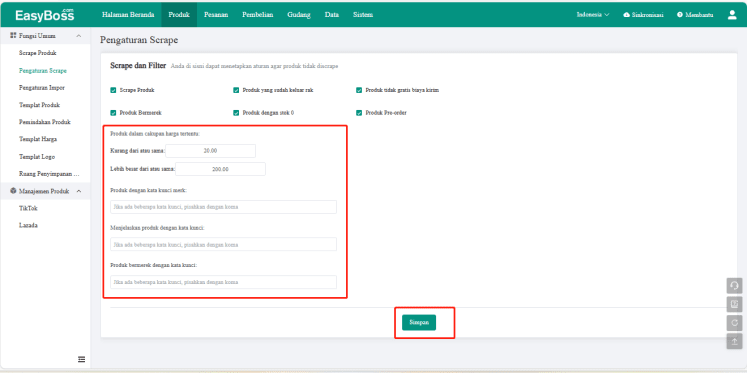The image size is (748, 373).
Task: Open Scrape Produk in sidebar
Action: tap(38, 53)
